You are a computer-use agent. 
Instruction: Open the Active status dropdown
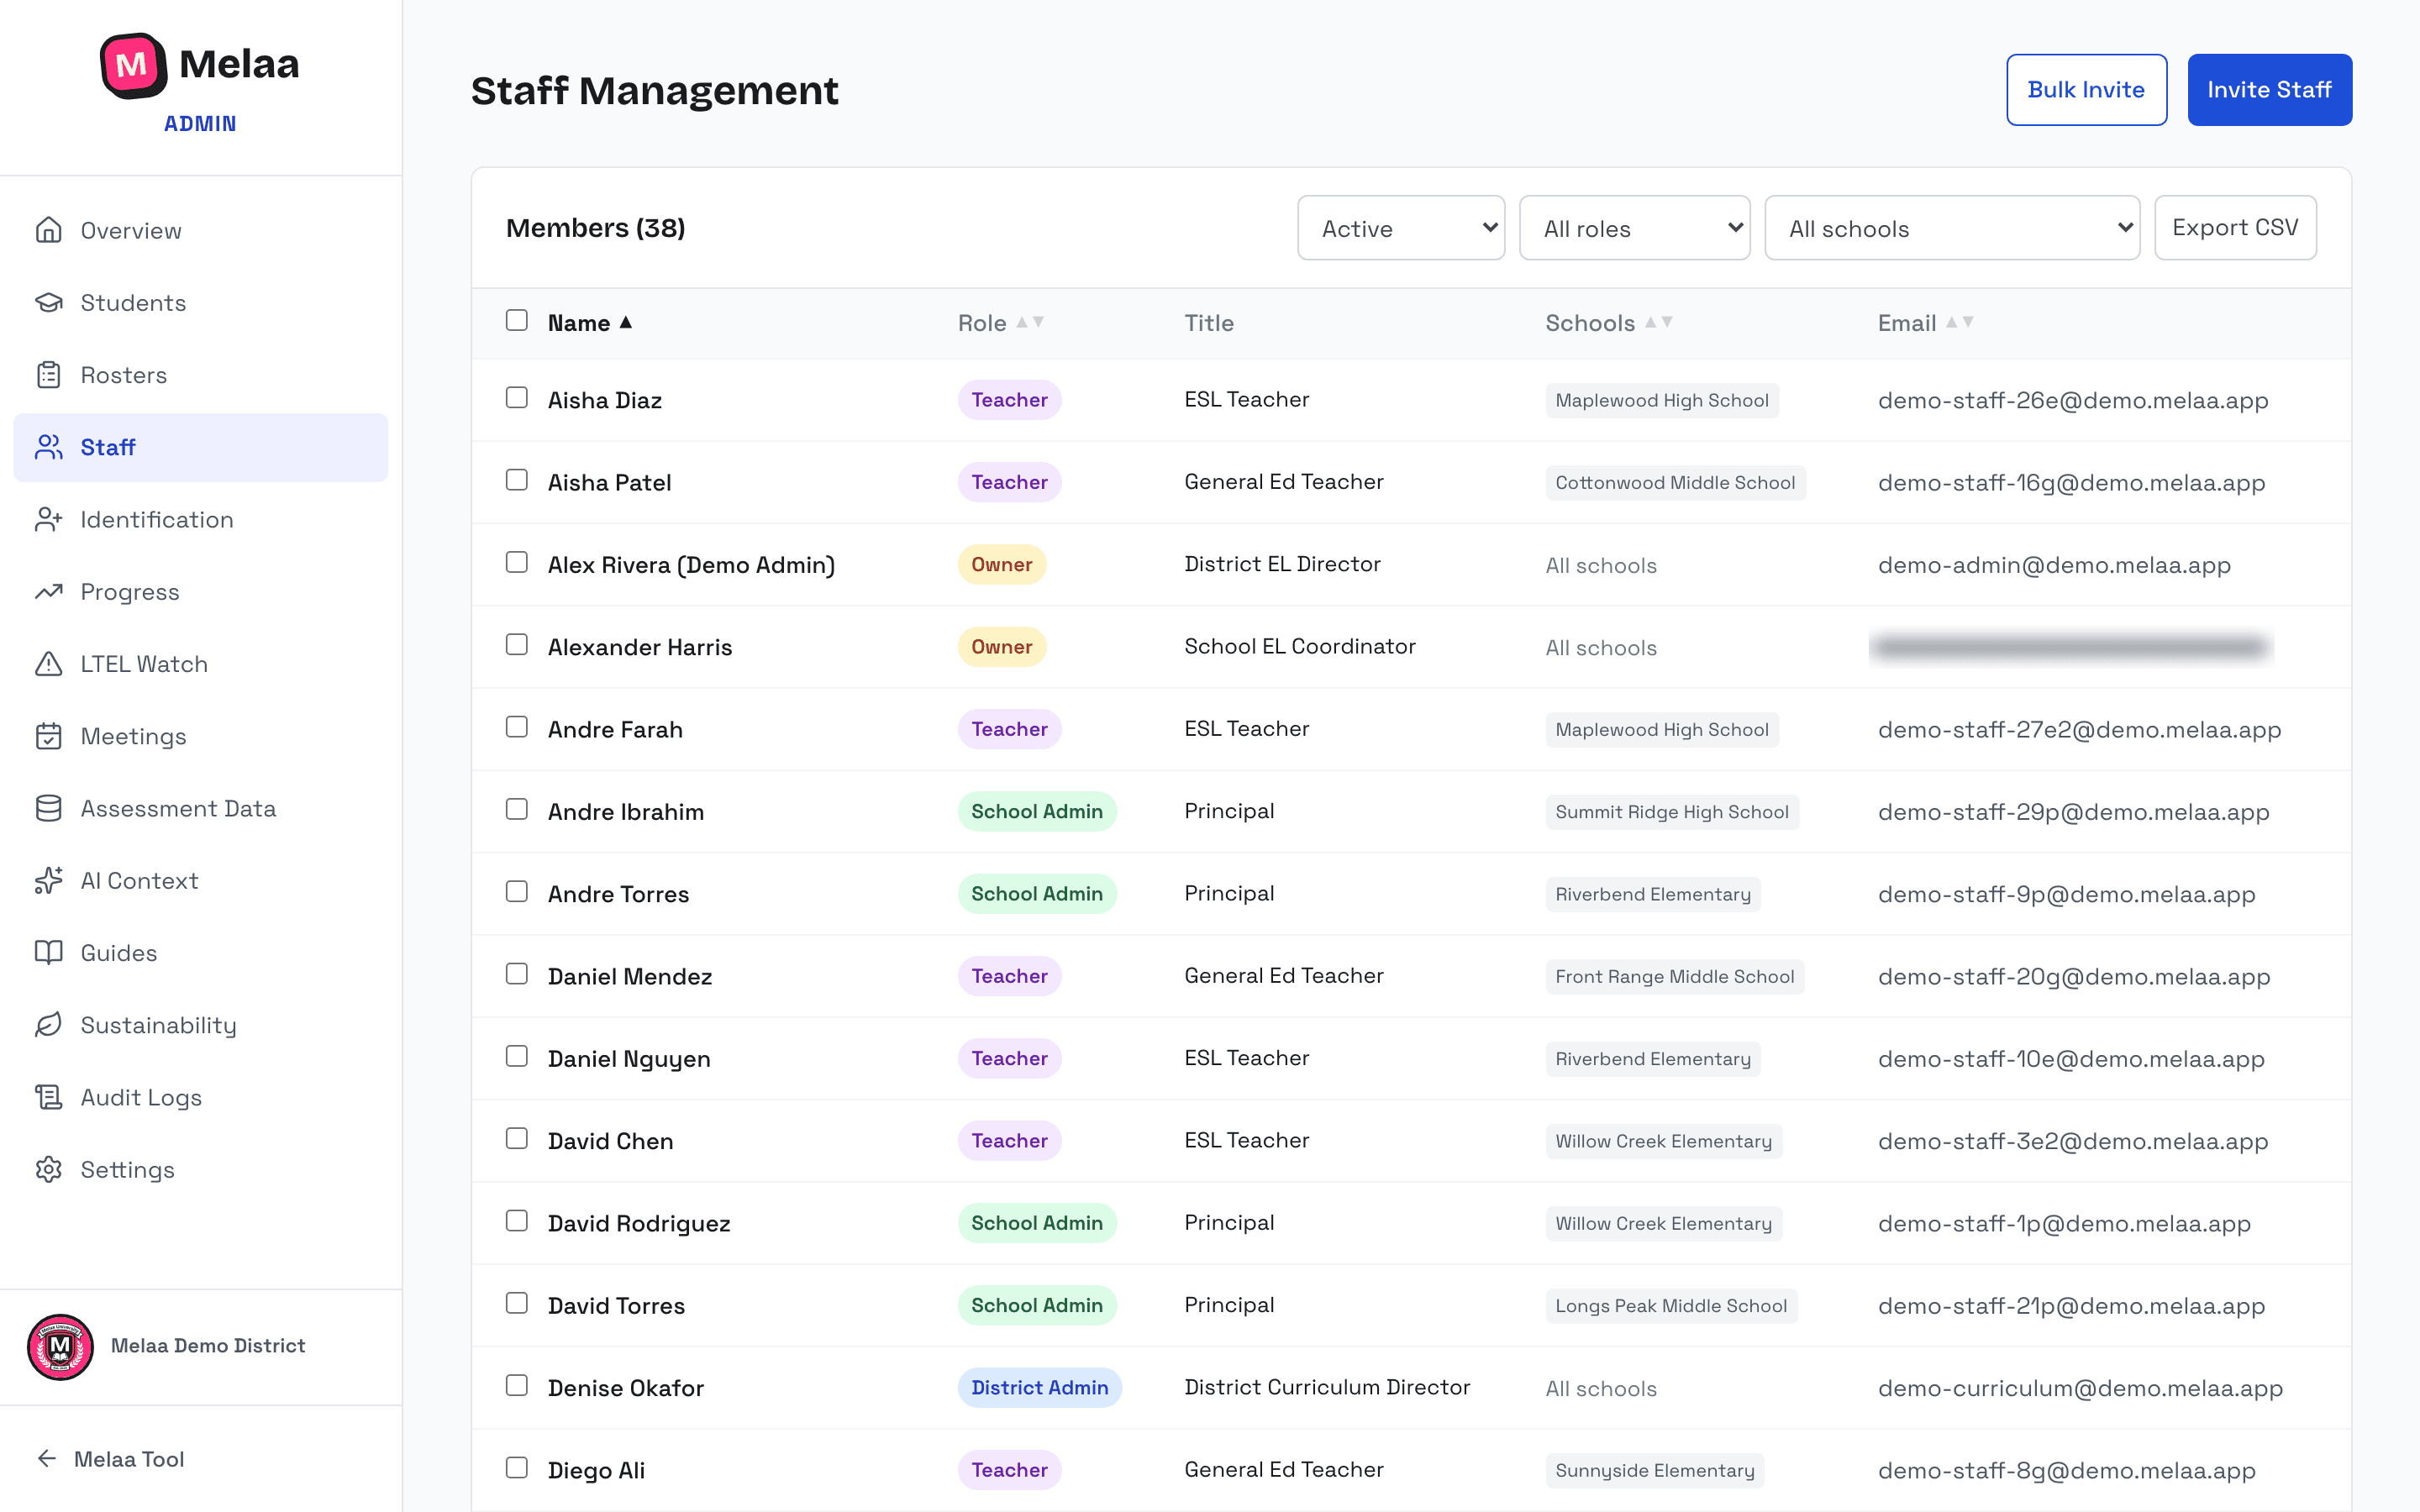tap(1401, 228)
